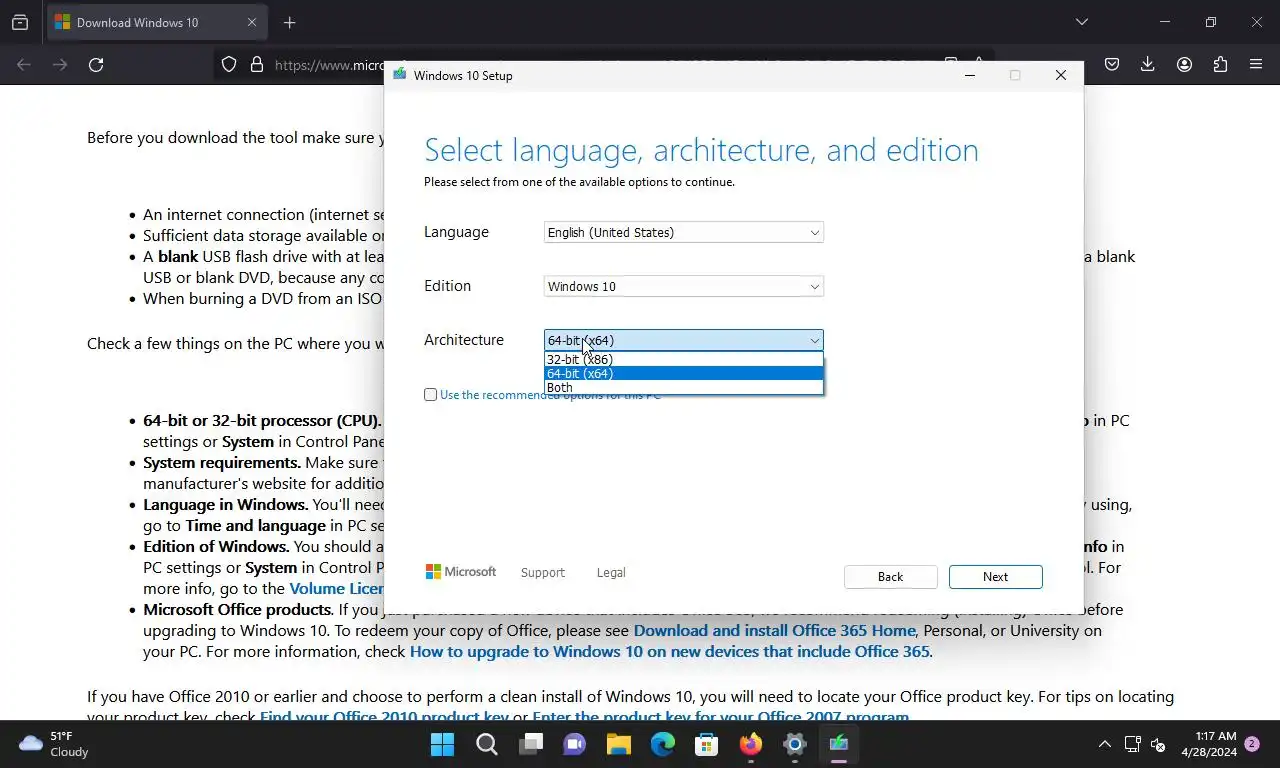Viewport: 1280px width, 768px height.
Task: Open Teams Chat from taskbar
Action: pos(575,744)
